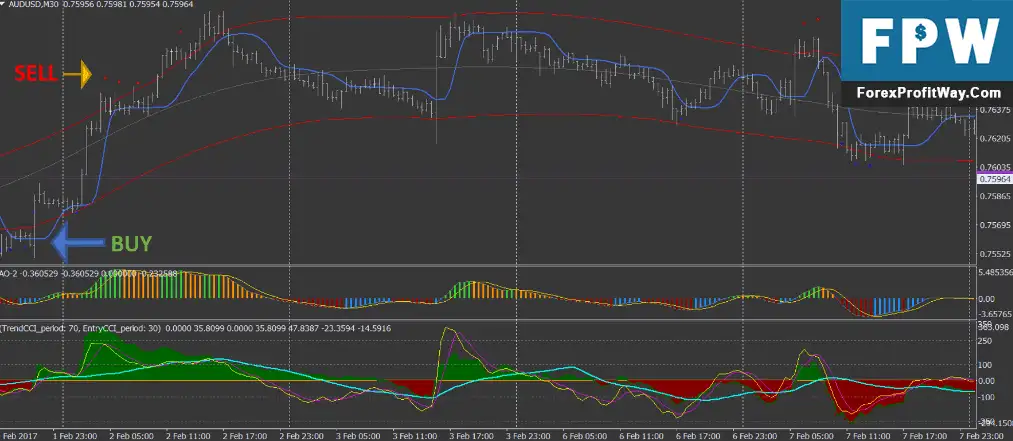Image resolution: width=1013 pixels, height=441 pixels.
Task: Select the 6 Feb 17:00 time label
Action: (700, 436)
